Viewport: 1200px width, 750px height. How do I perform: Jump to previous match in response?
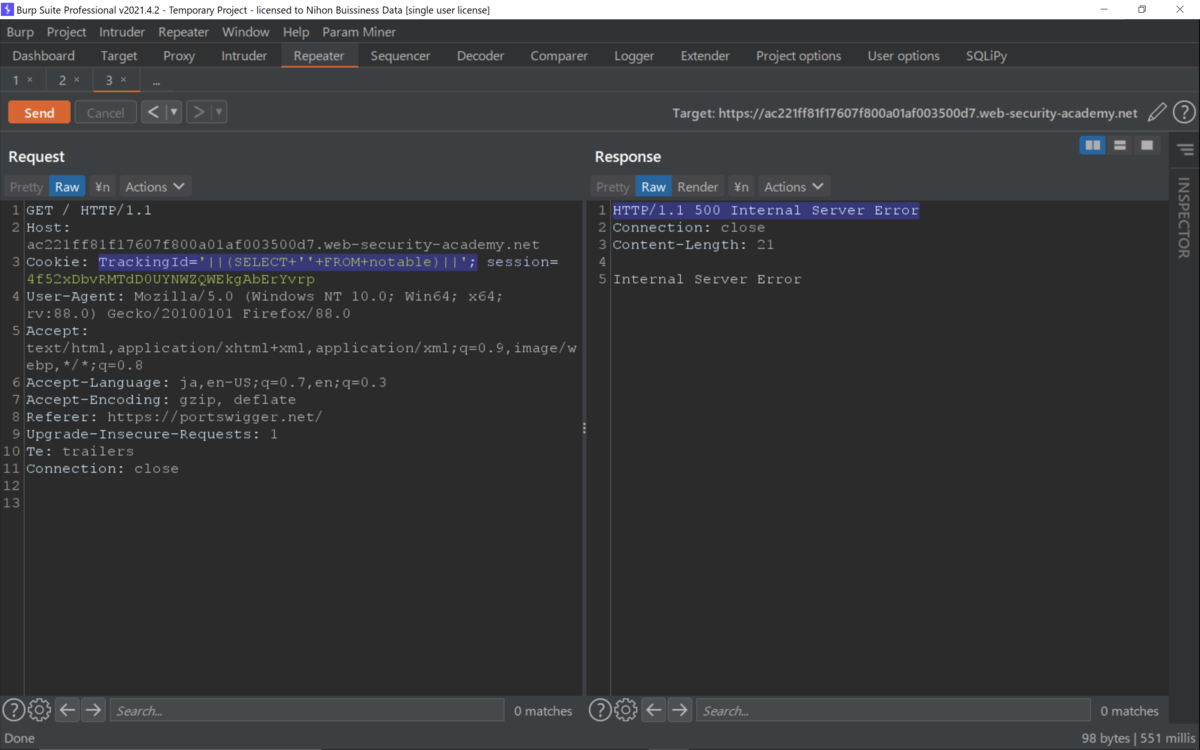[x=653, y=710]
